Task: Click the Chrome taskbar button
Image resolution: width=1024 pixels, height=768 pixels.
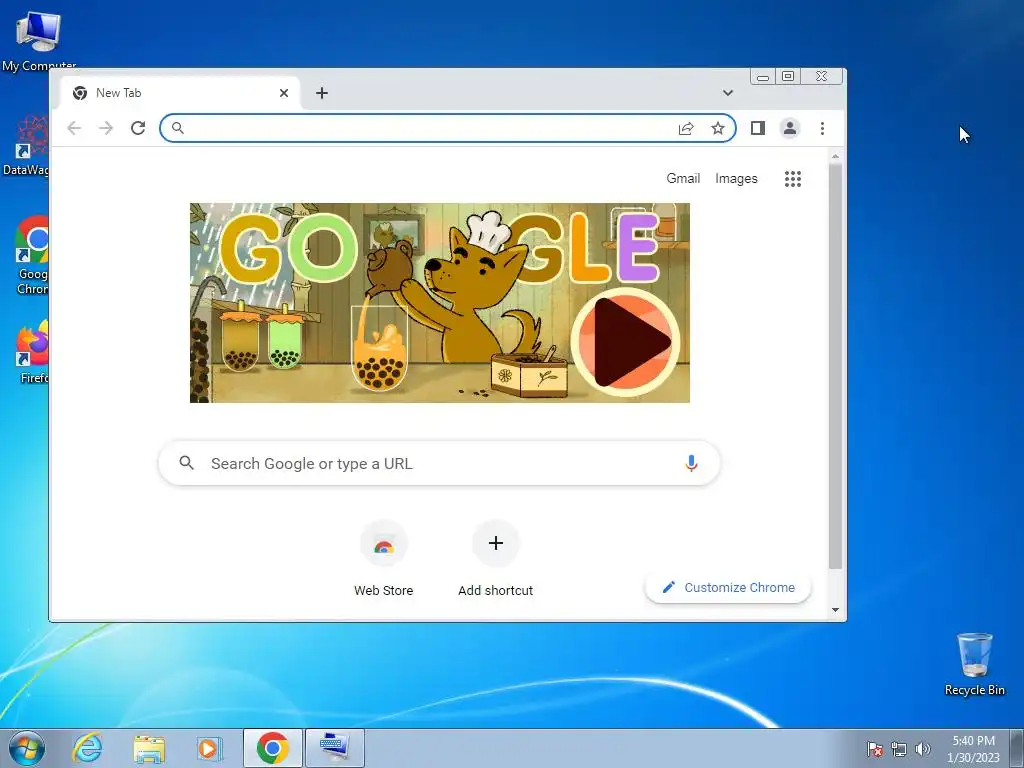Action: 273,748
